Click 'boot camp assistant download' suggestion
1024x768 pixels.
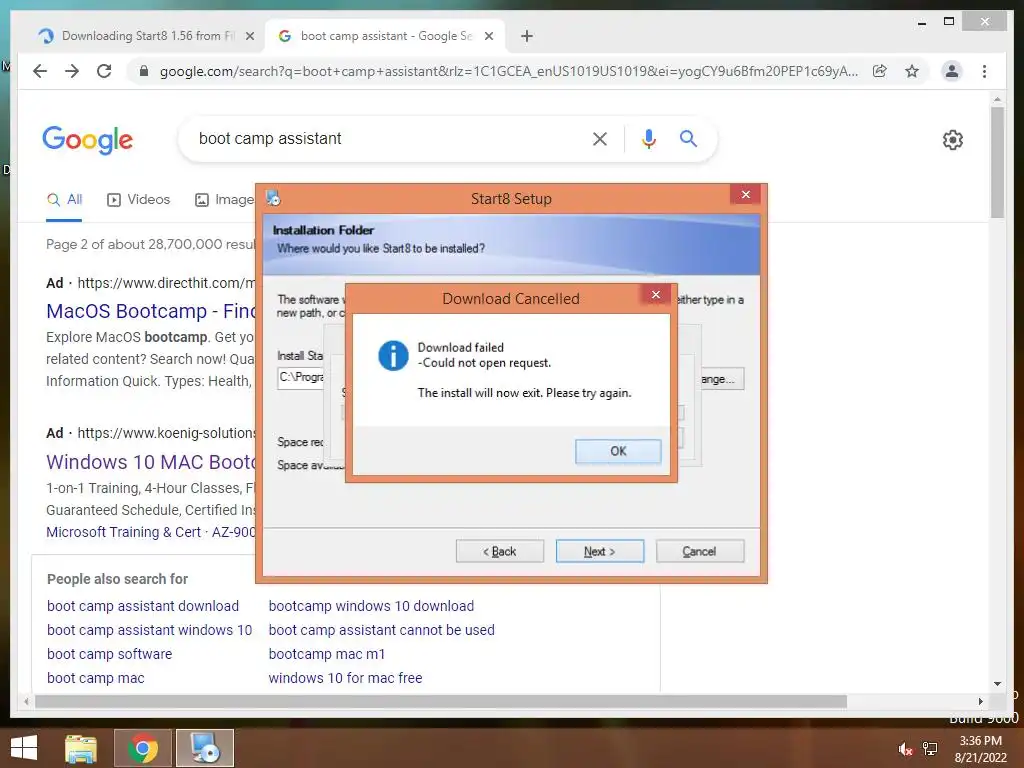point(143,606)
